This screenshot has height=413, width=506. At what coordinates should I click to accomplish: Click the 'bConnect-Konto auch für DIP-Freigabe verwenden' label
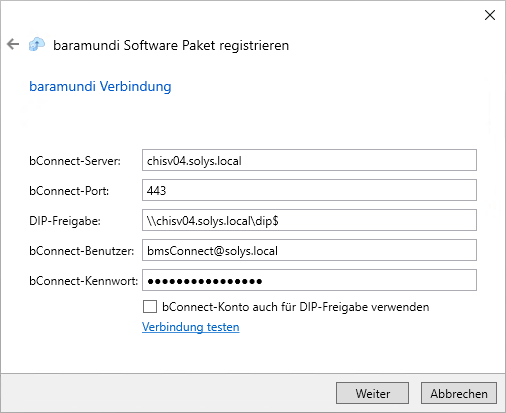(x=296, y=307)
